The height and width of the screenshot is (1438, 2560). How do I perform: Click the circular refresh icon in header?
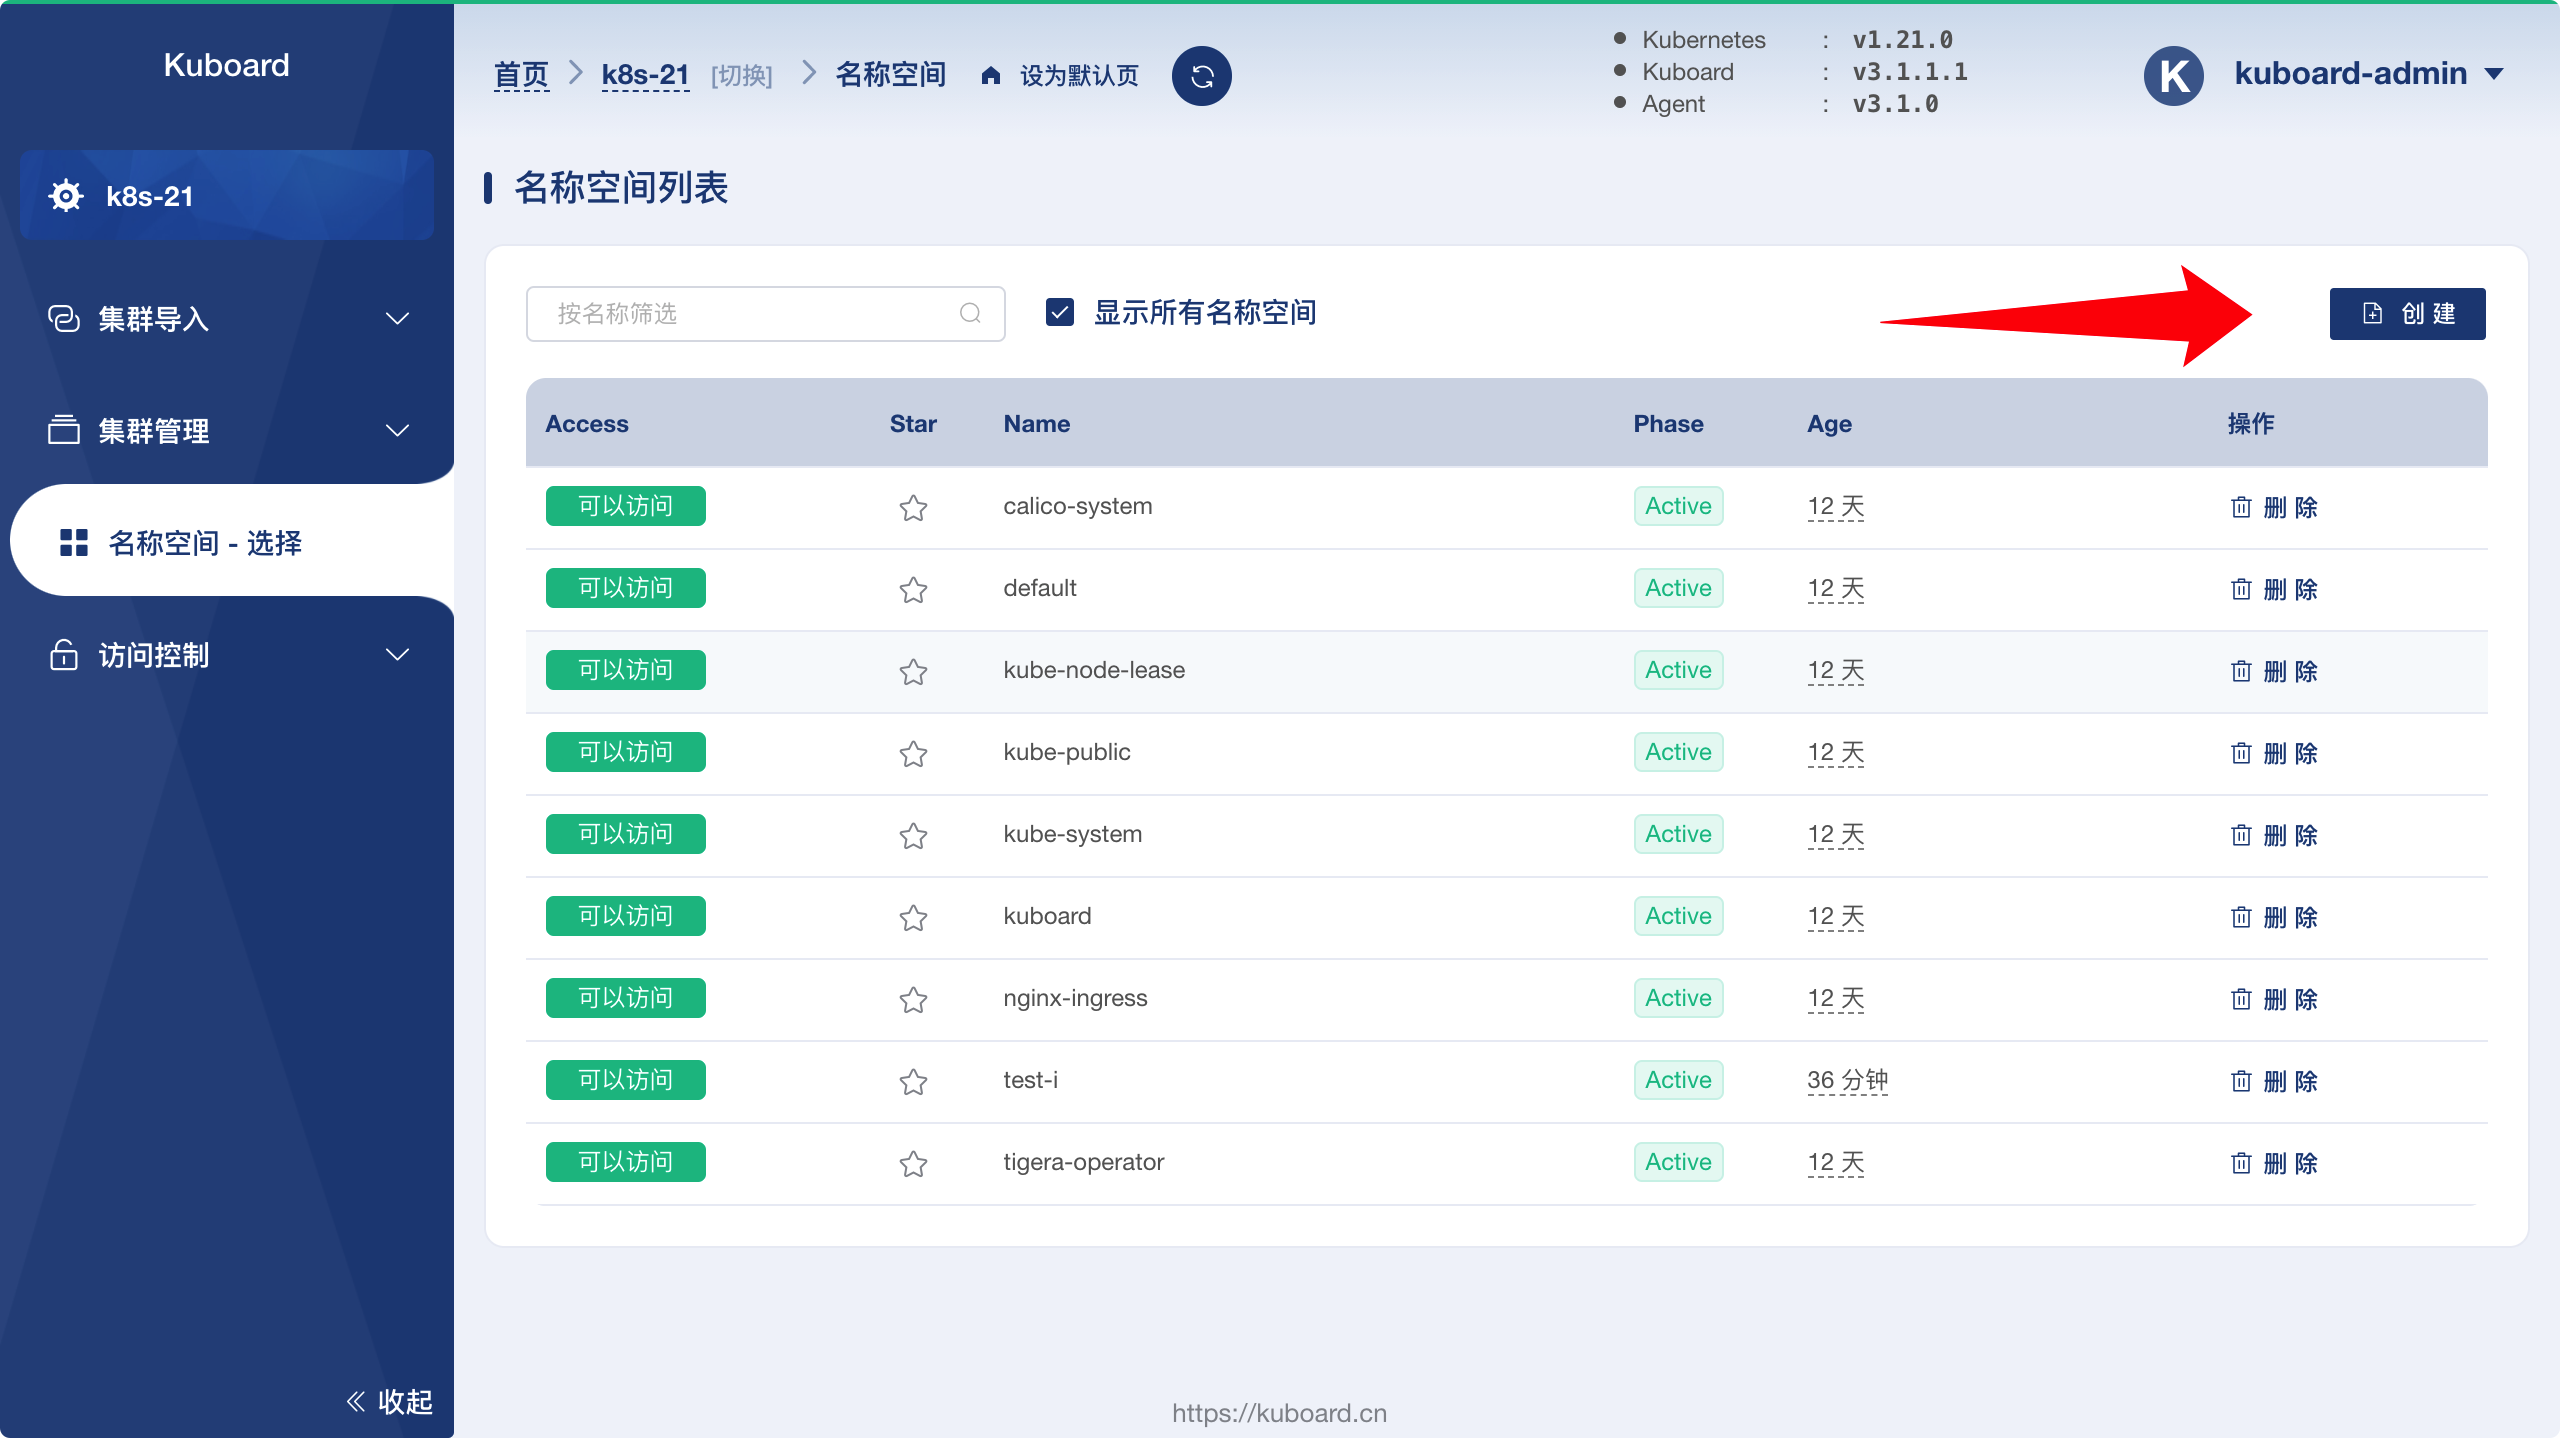point(1201,76)
